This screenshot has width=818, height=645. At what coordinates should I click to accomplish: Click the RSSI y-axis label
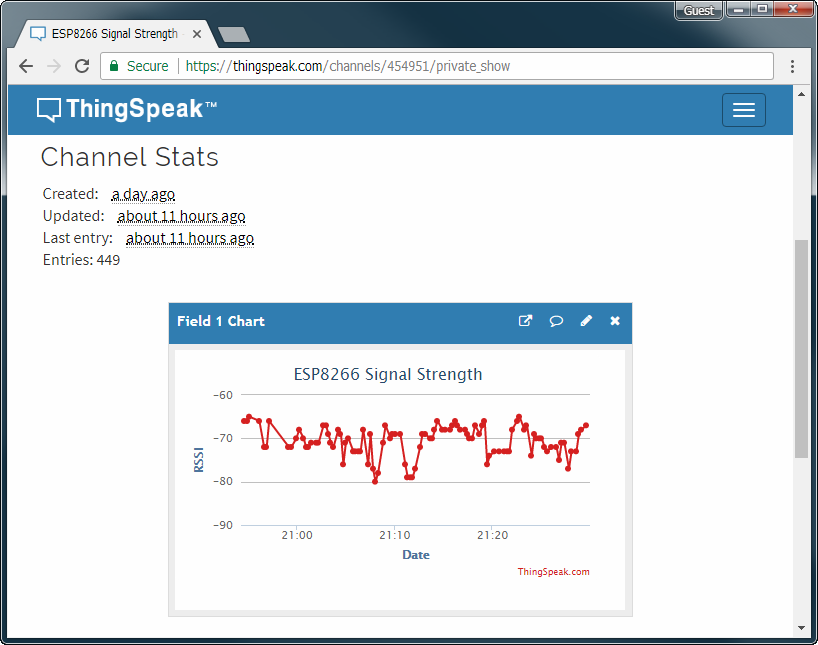(199, 460)
